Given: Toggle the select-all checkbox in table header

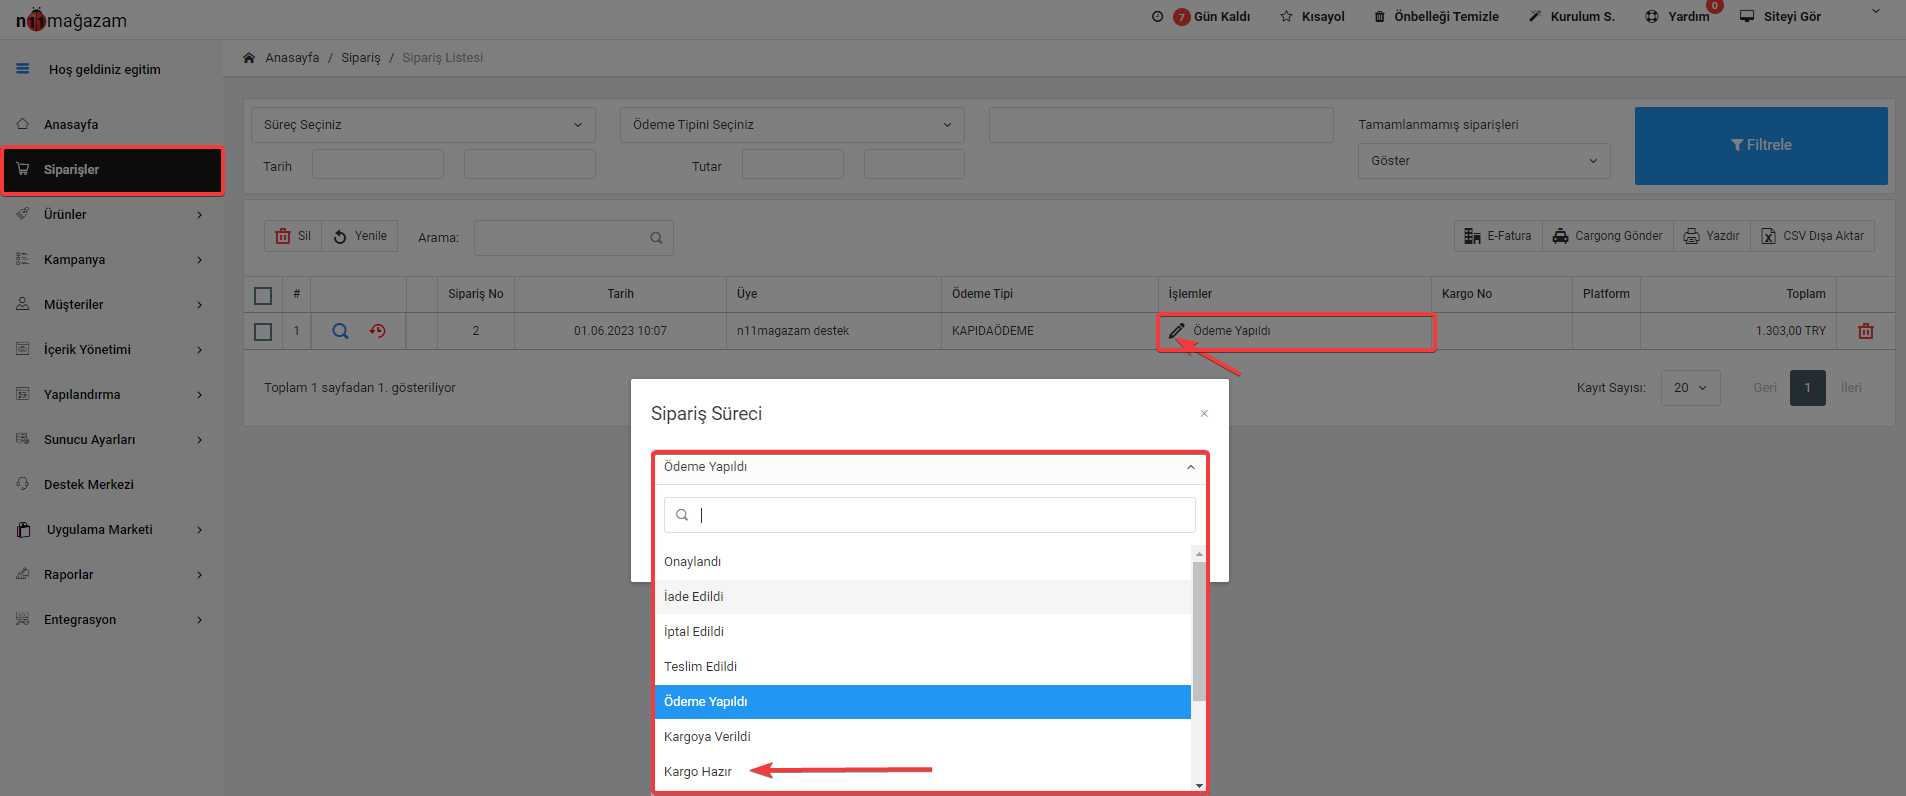Looking at the screenshot, I should (263, 295).
